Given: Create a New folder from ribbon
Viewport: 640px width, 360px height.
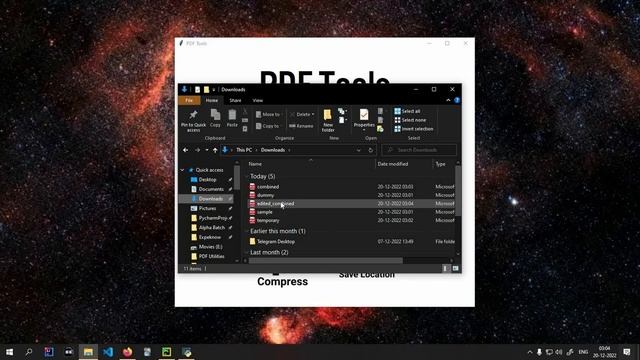Looking at the screenshot, I should (x=328, y=120).
